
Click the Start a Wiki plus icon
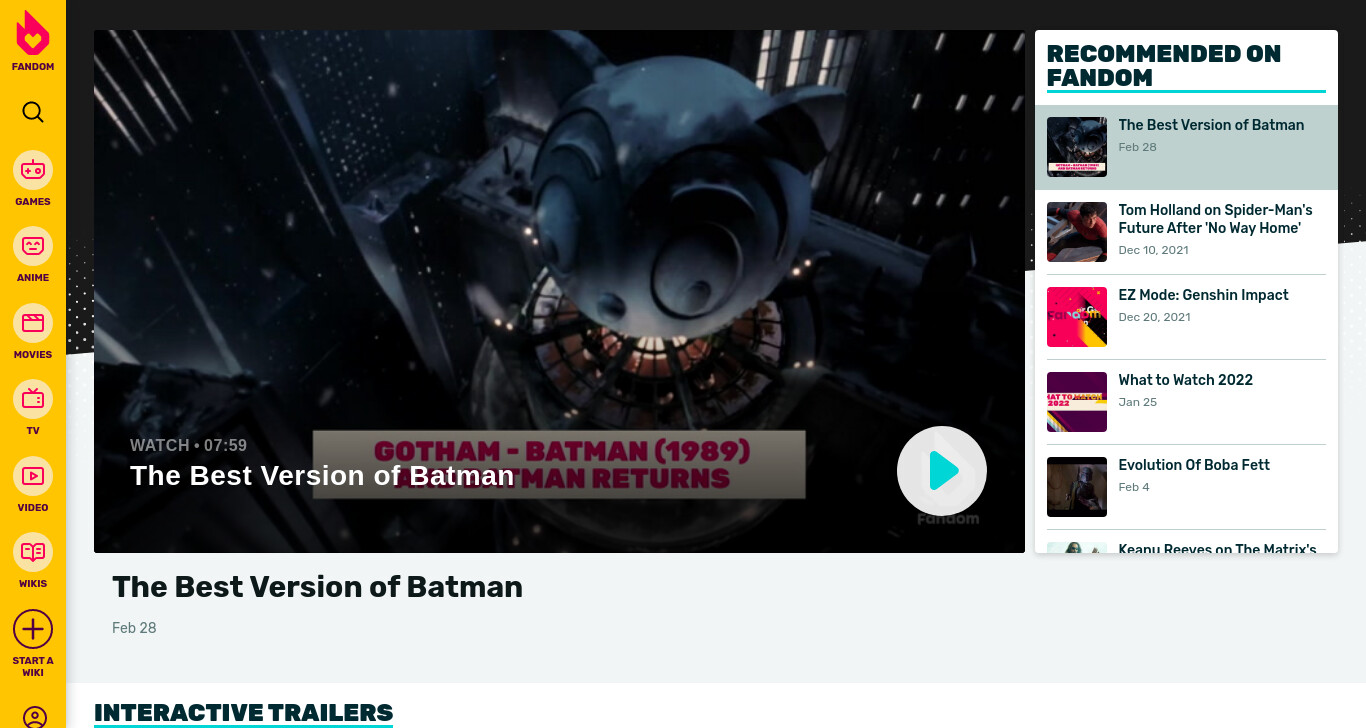[33, 629]
